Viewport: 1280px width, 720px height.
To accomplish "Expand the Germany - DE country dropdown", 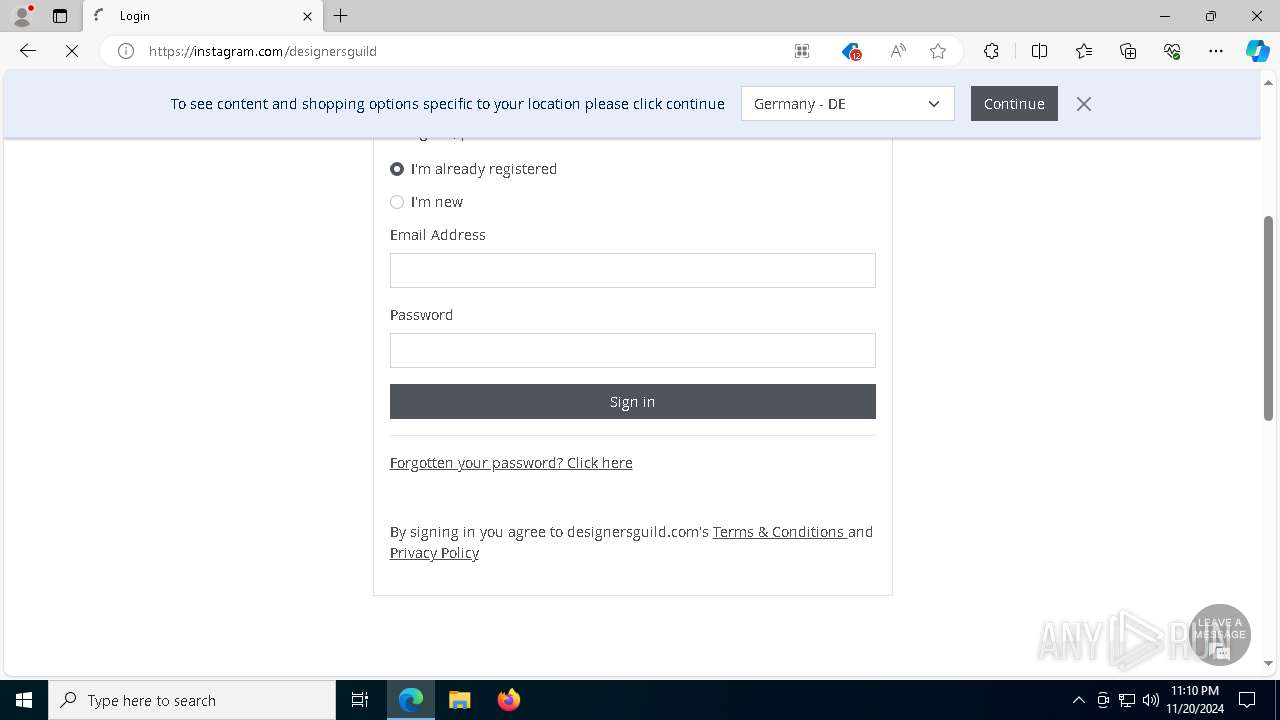I will [848, 104].
